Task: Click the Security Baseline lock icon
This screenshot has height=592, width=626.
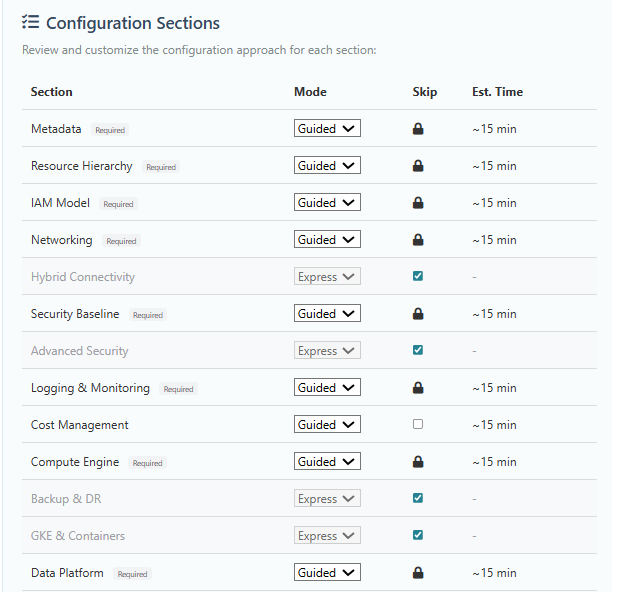Action: click(x=418, y=314)
